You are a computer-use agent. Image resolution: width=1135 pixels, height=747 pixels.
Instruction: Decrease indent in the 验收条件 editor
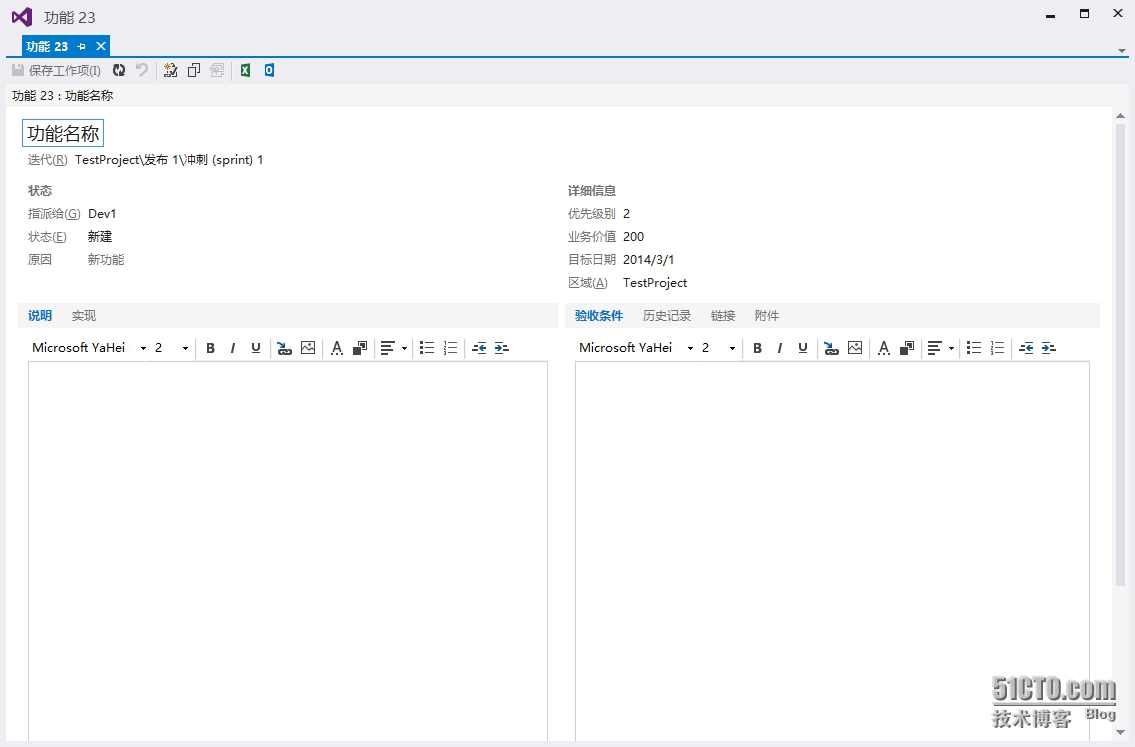[1026, 348]
